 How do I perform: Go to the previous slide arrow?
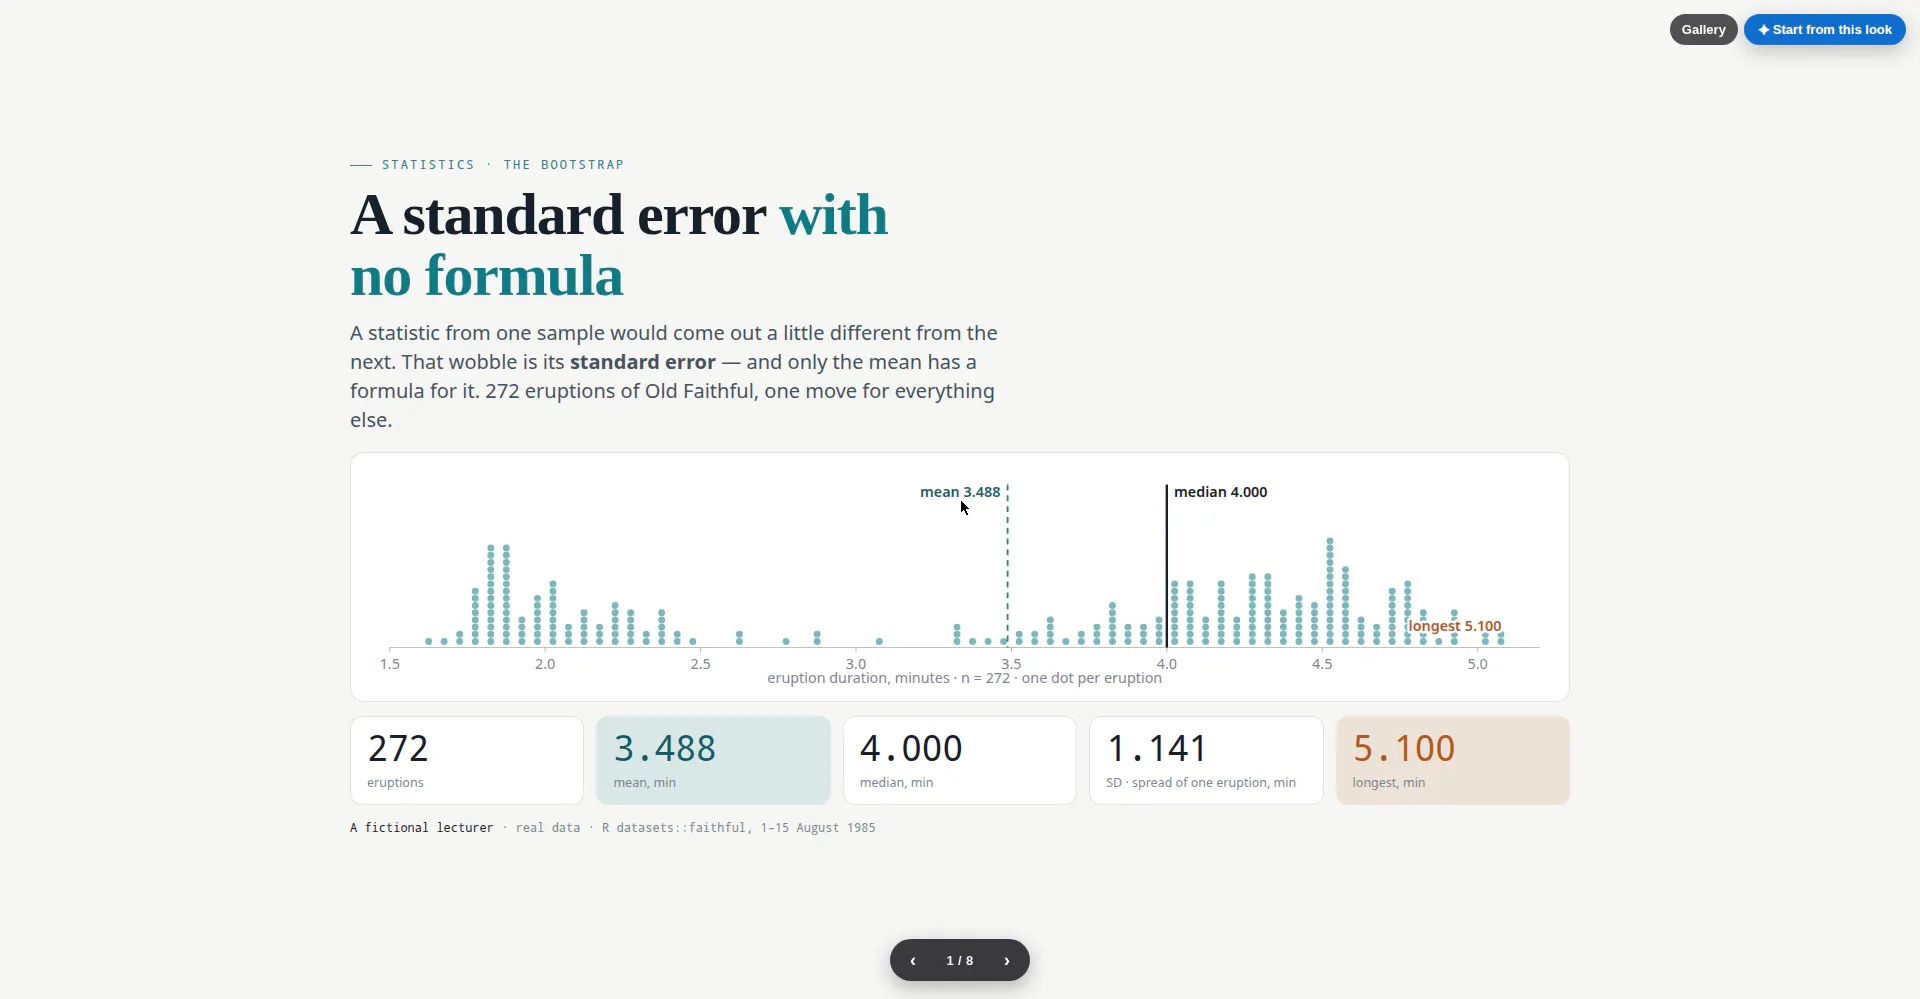(913, 960)
